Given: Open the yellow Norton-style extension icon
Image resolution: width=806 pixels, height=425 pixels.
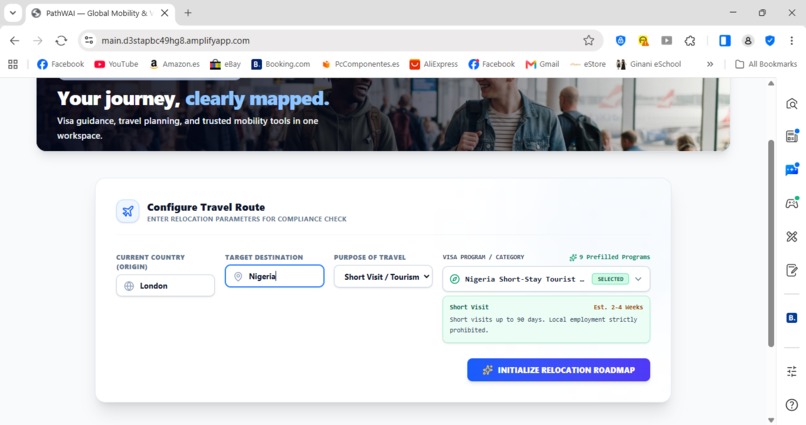Looking at the screenshot, I should click(643, 41).
